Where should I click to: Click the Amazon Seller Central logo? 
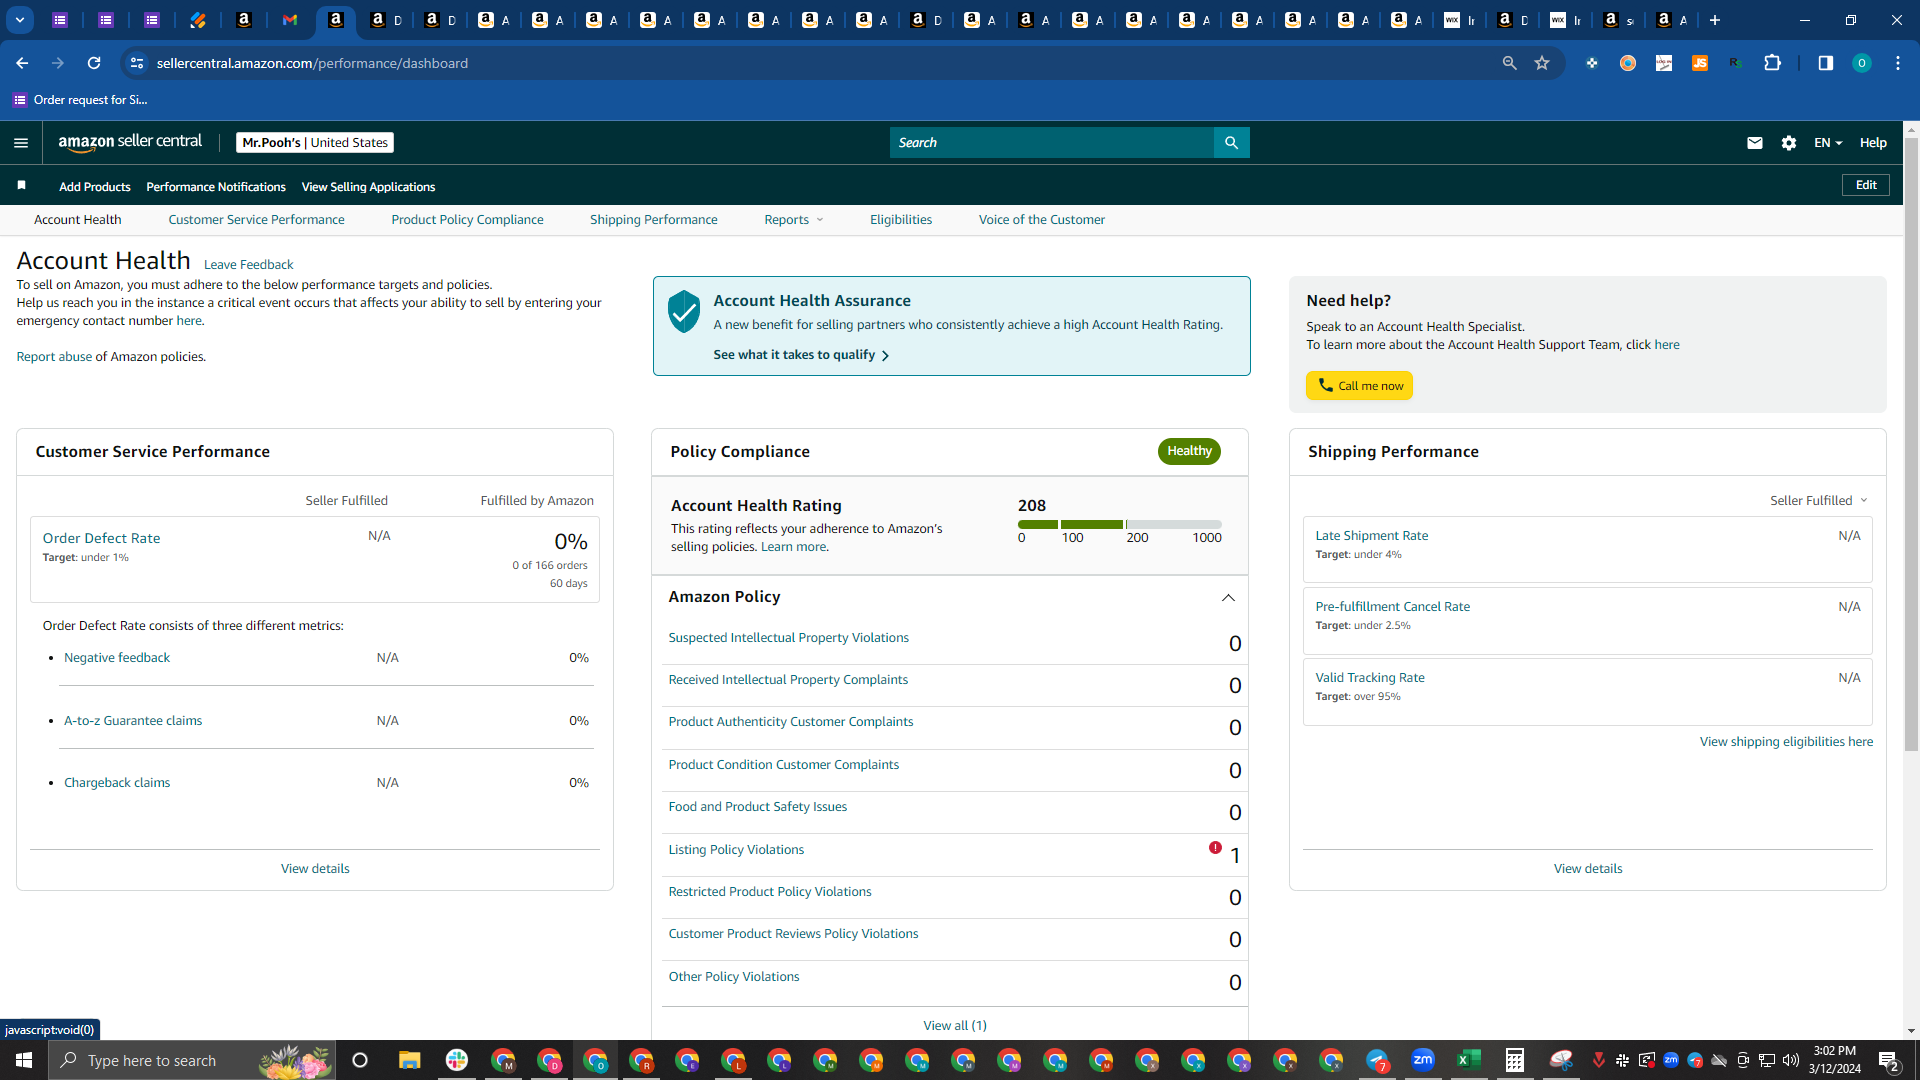130,142
